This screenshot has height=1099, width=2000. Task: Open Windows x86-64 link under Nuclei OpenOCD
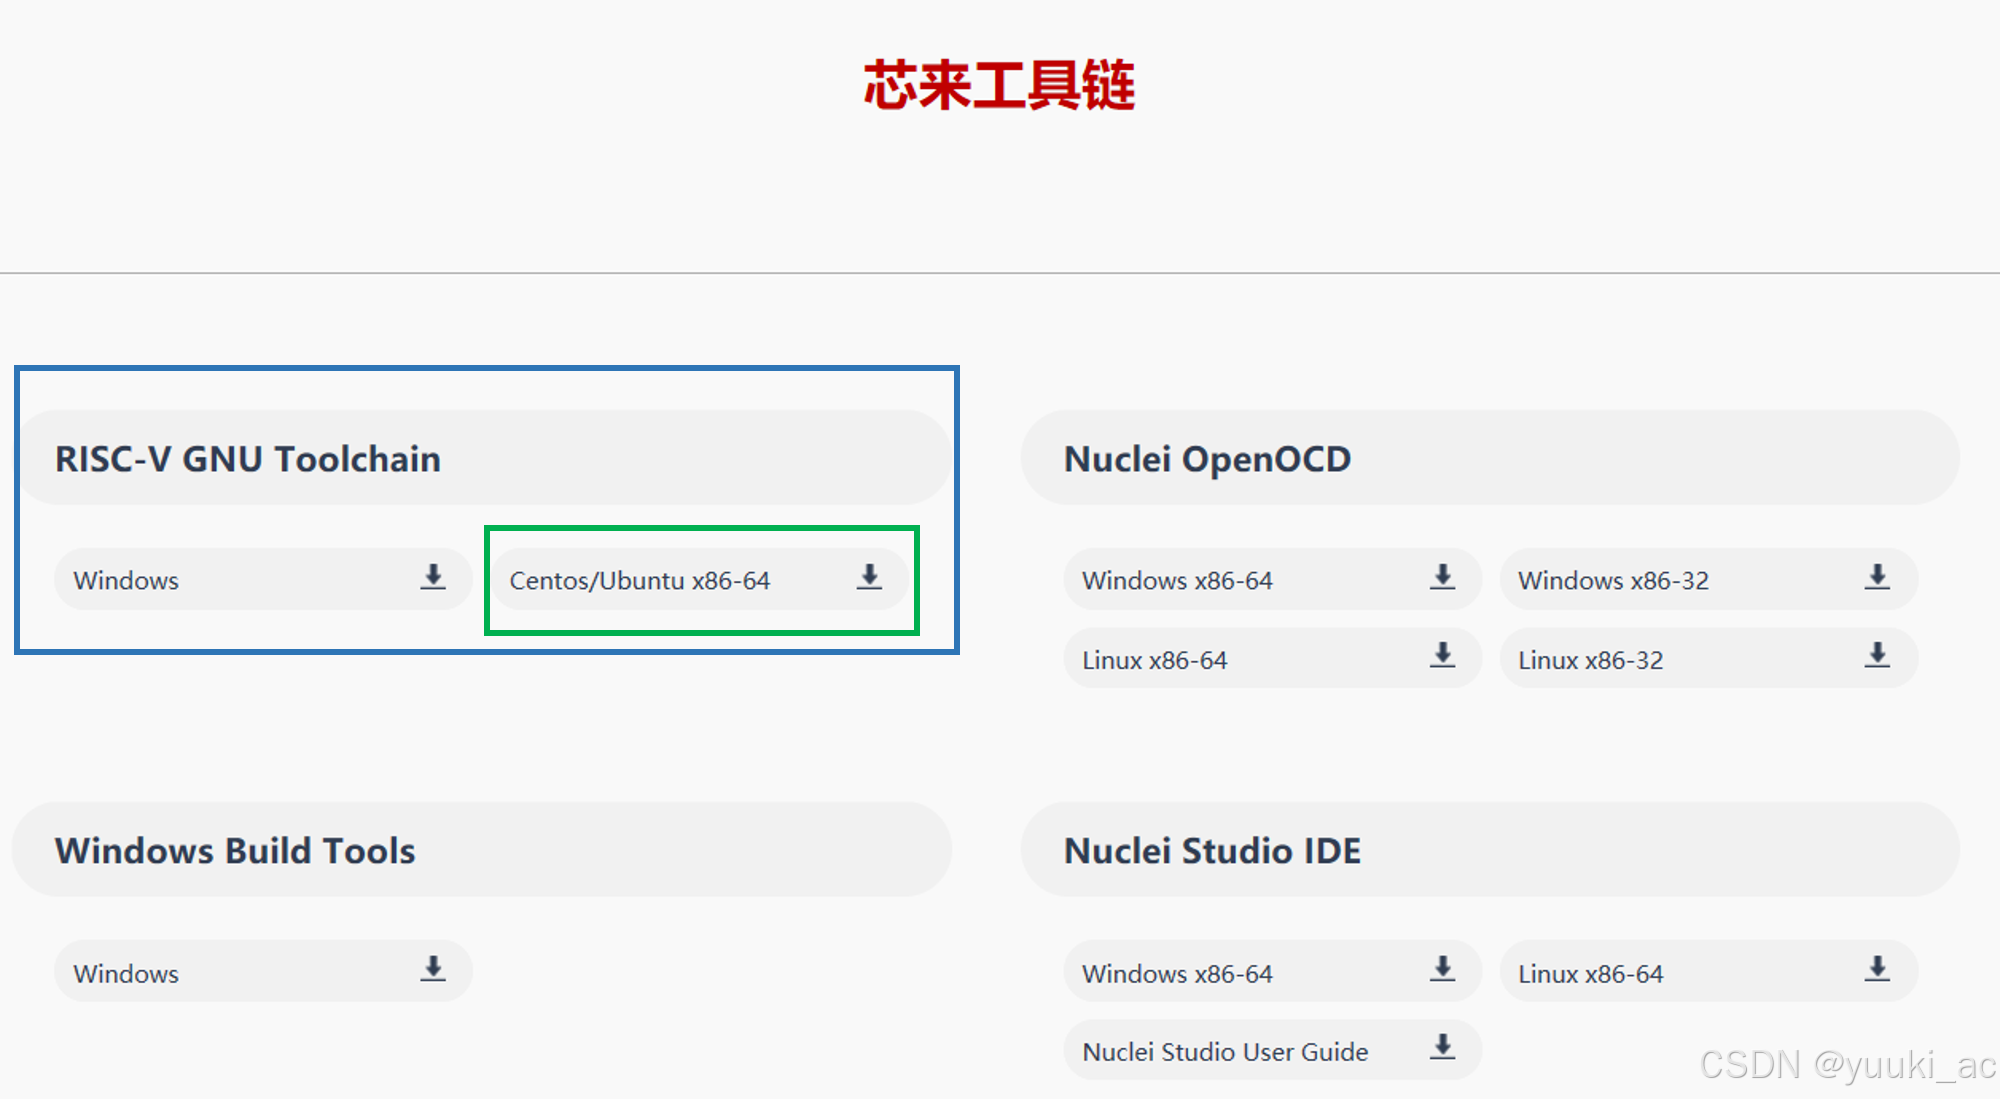tap(1272, 579)
